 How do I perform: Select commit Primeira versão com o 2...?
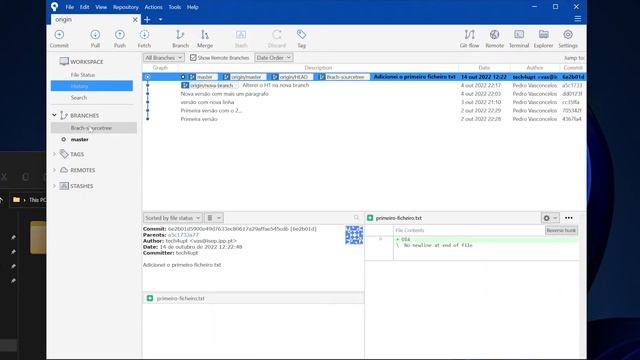(364, 111)
